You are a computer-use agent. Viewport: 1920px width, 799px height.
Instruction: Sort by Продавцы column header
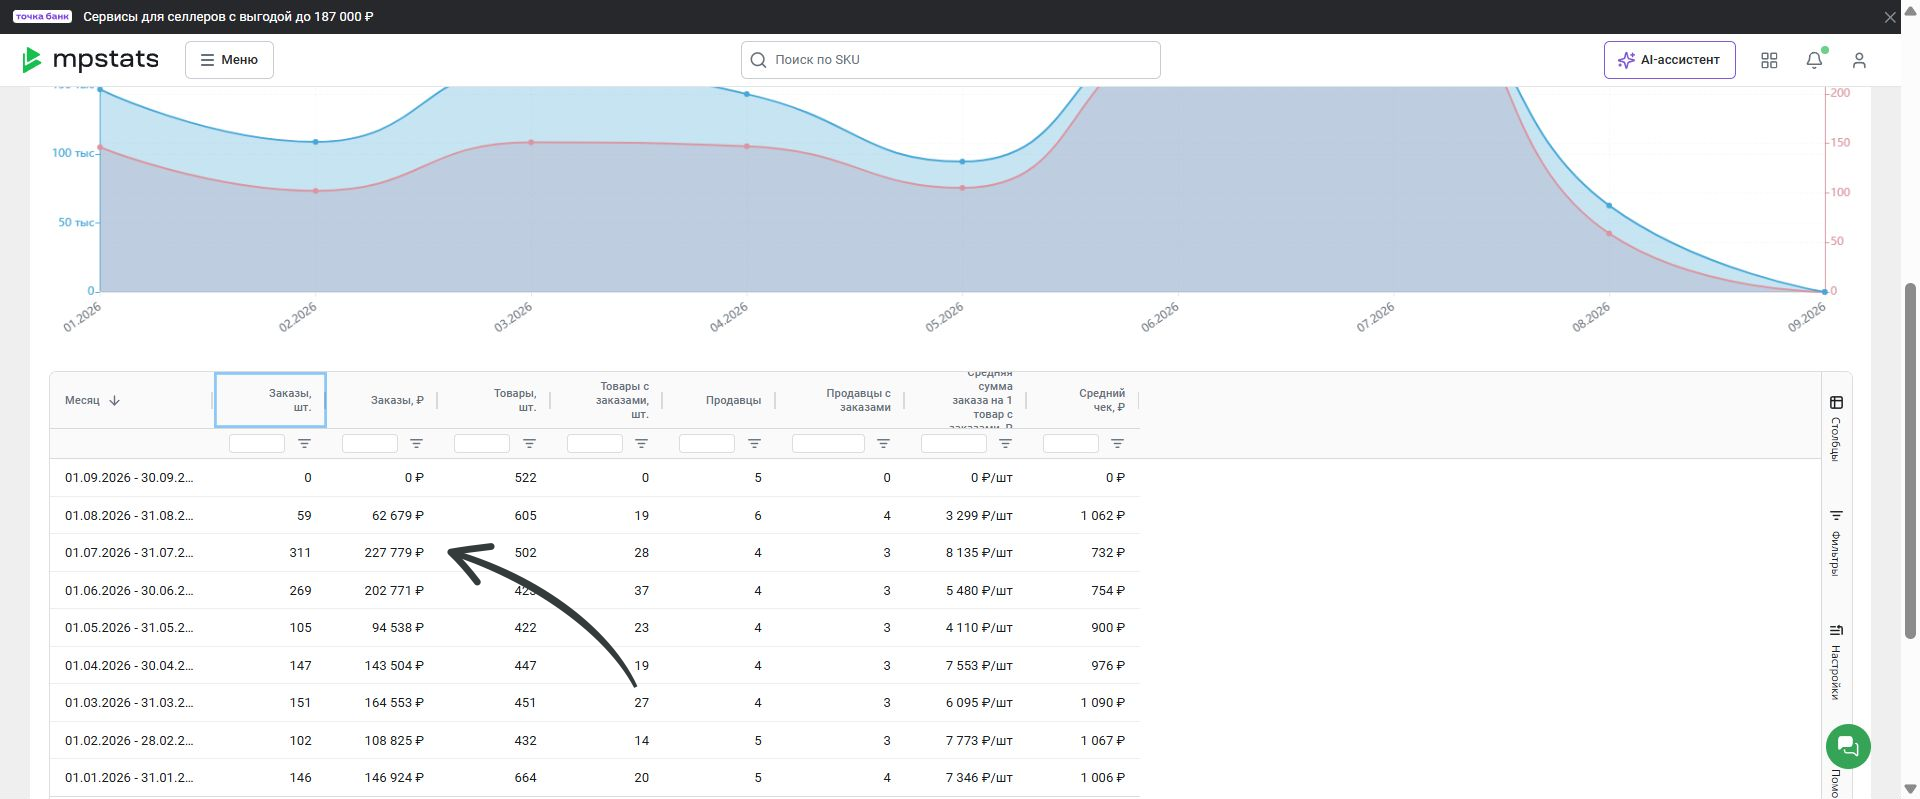(x=733, y=400)
